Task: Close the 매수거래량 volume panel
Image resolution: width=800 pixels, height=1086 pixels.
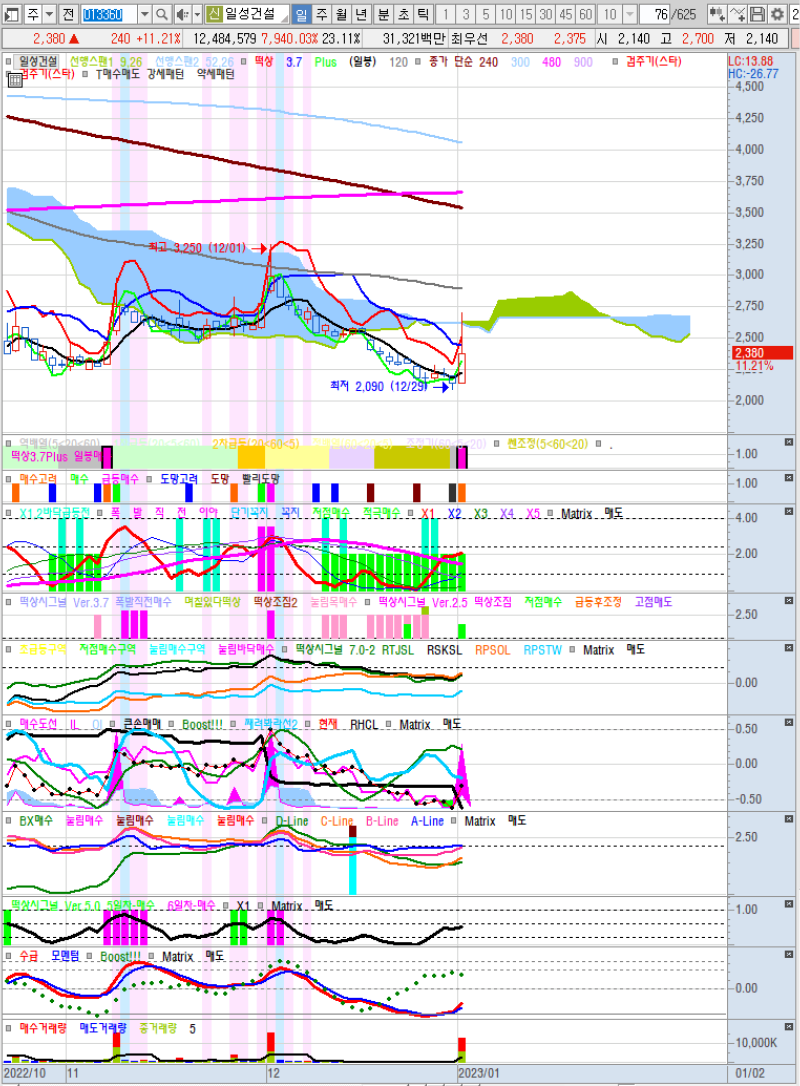Action: (x=789, y=1026)
